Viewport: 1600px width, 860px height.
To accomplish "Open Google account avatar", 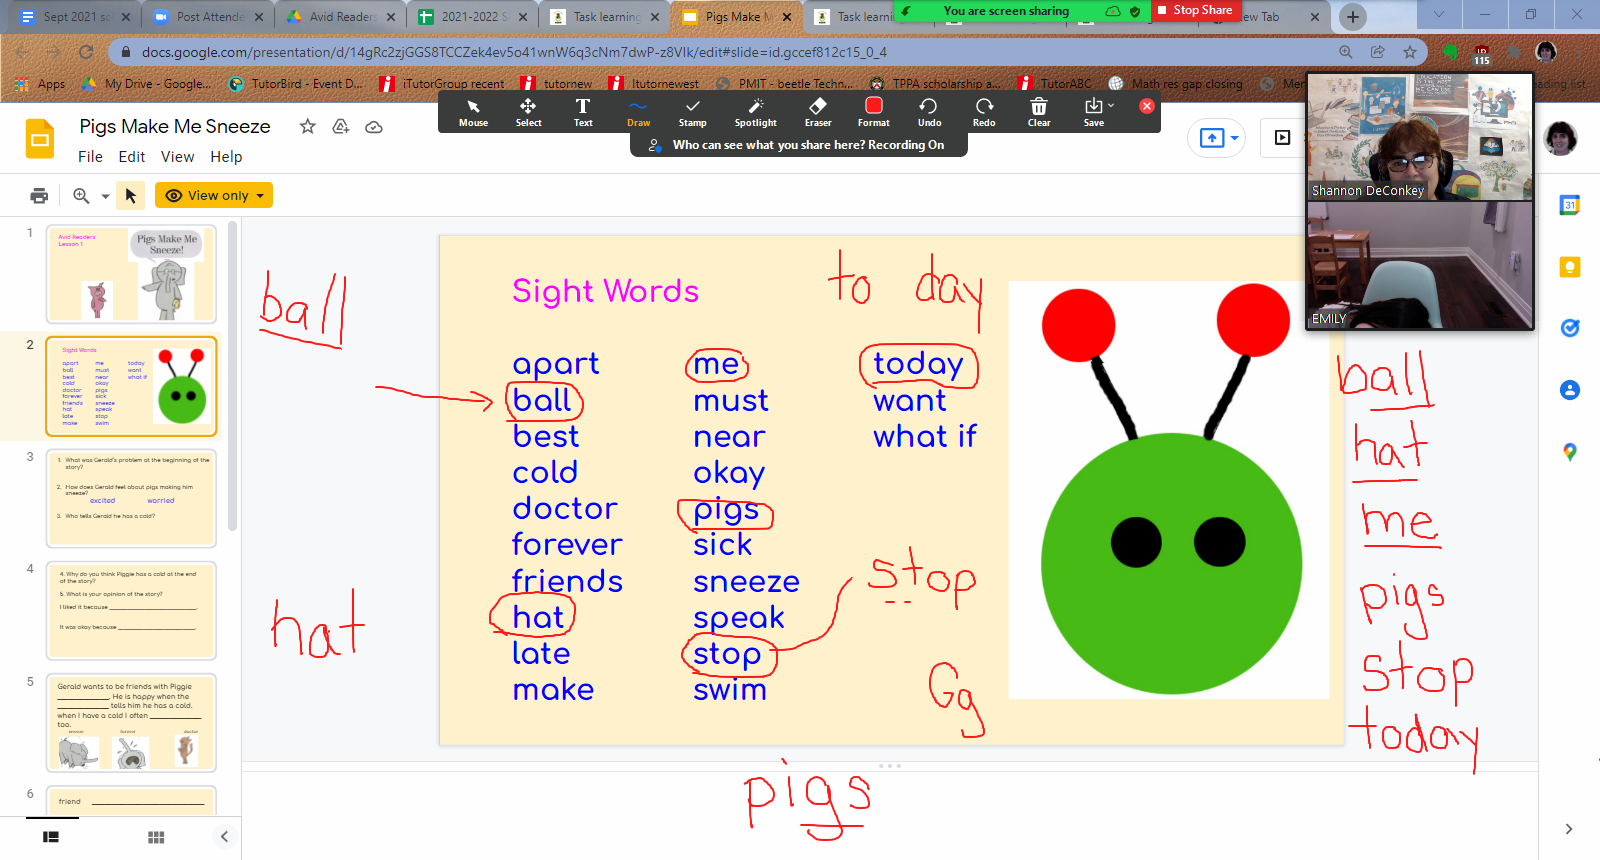I will tap(1560, 138).
